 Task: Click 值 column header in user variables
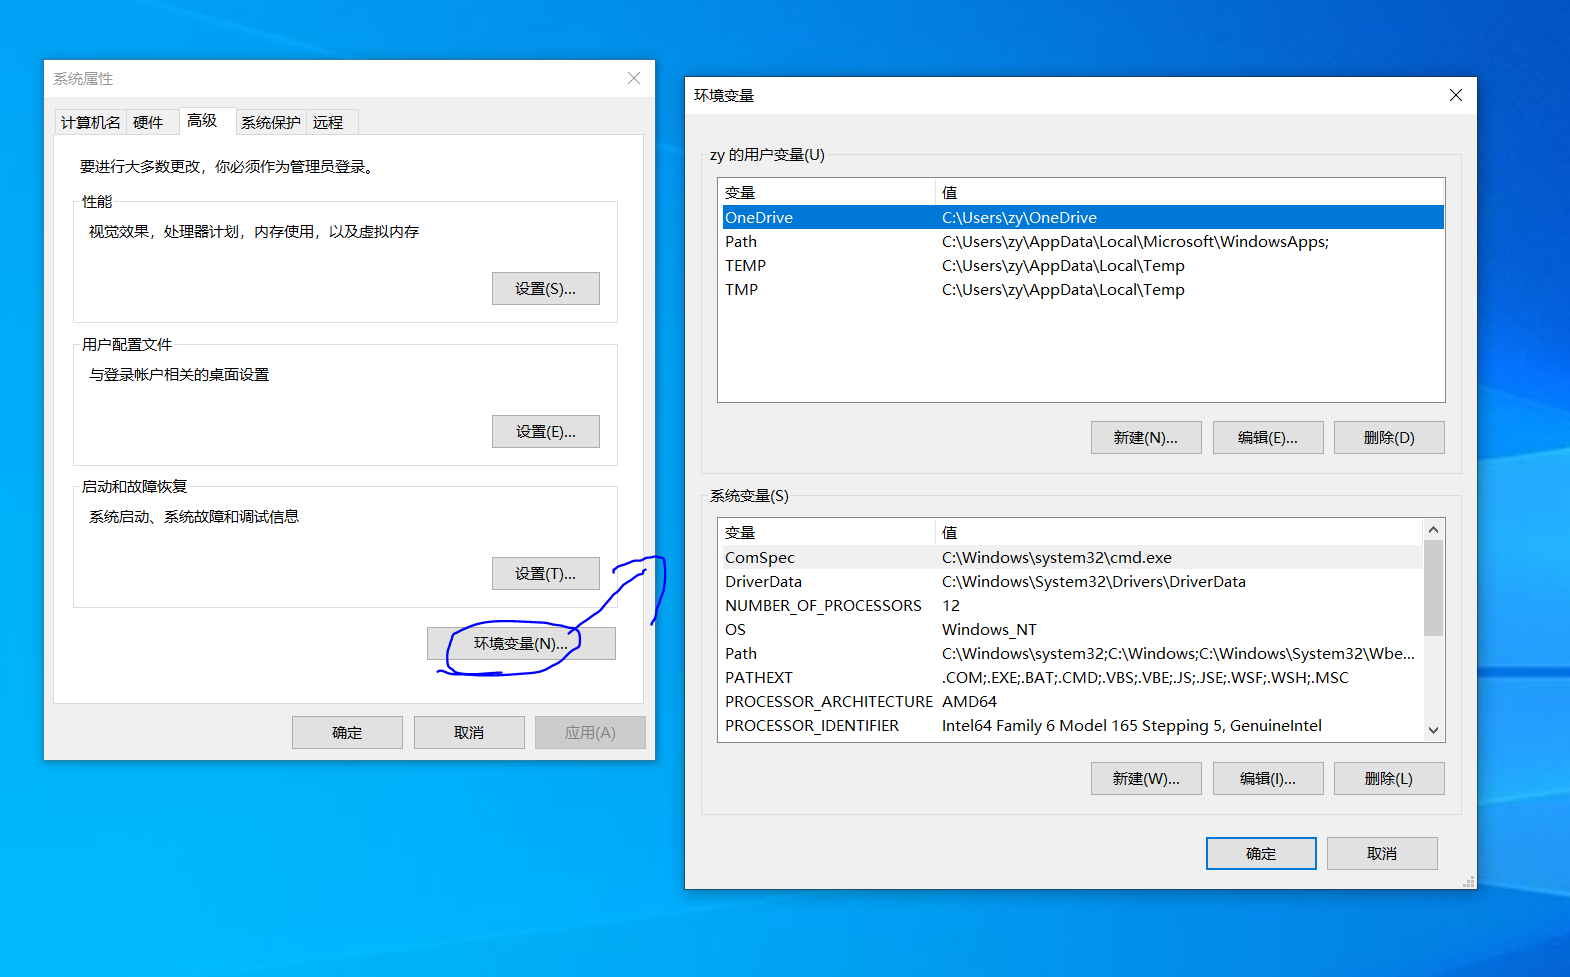1190,192
